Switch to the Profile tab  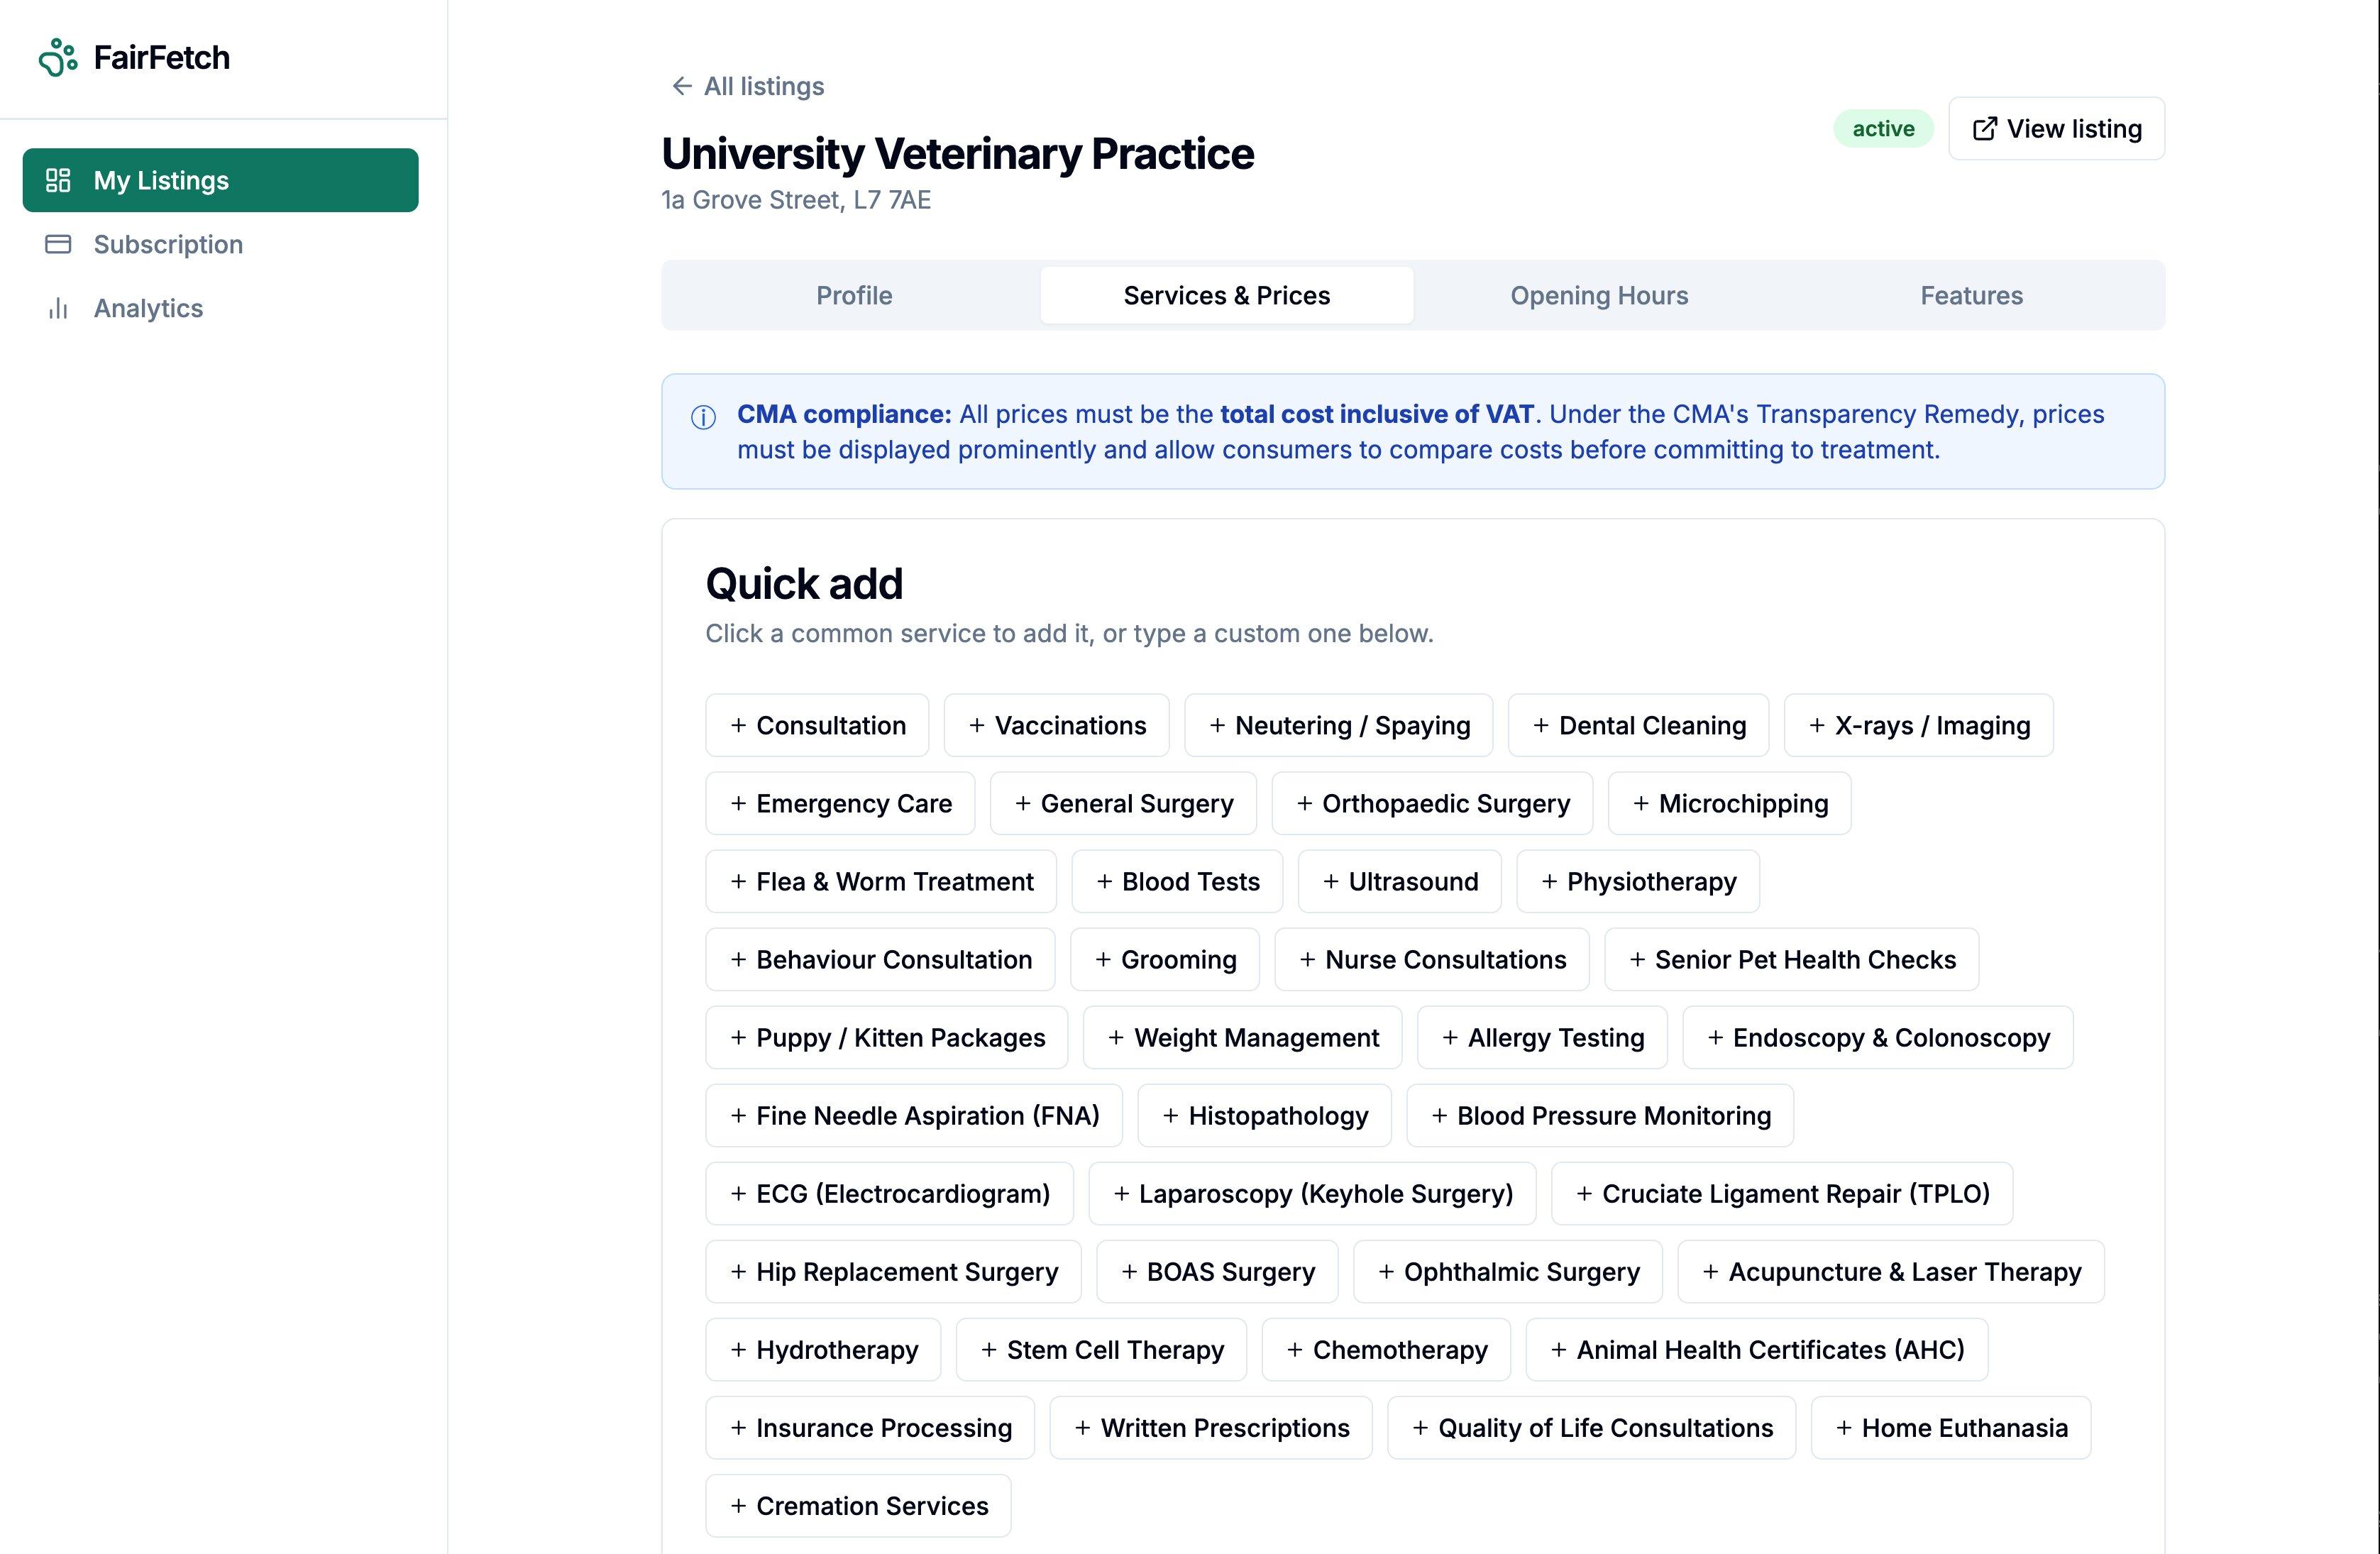(853, 295)
